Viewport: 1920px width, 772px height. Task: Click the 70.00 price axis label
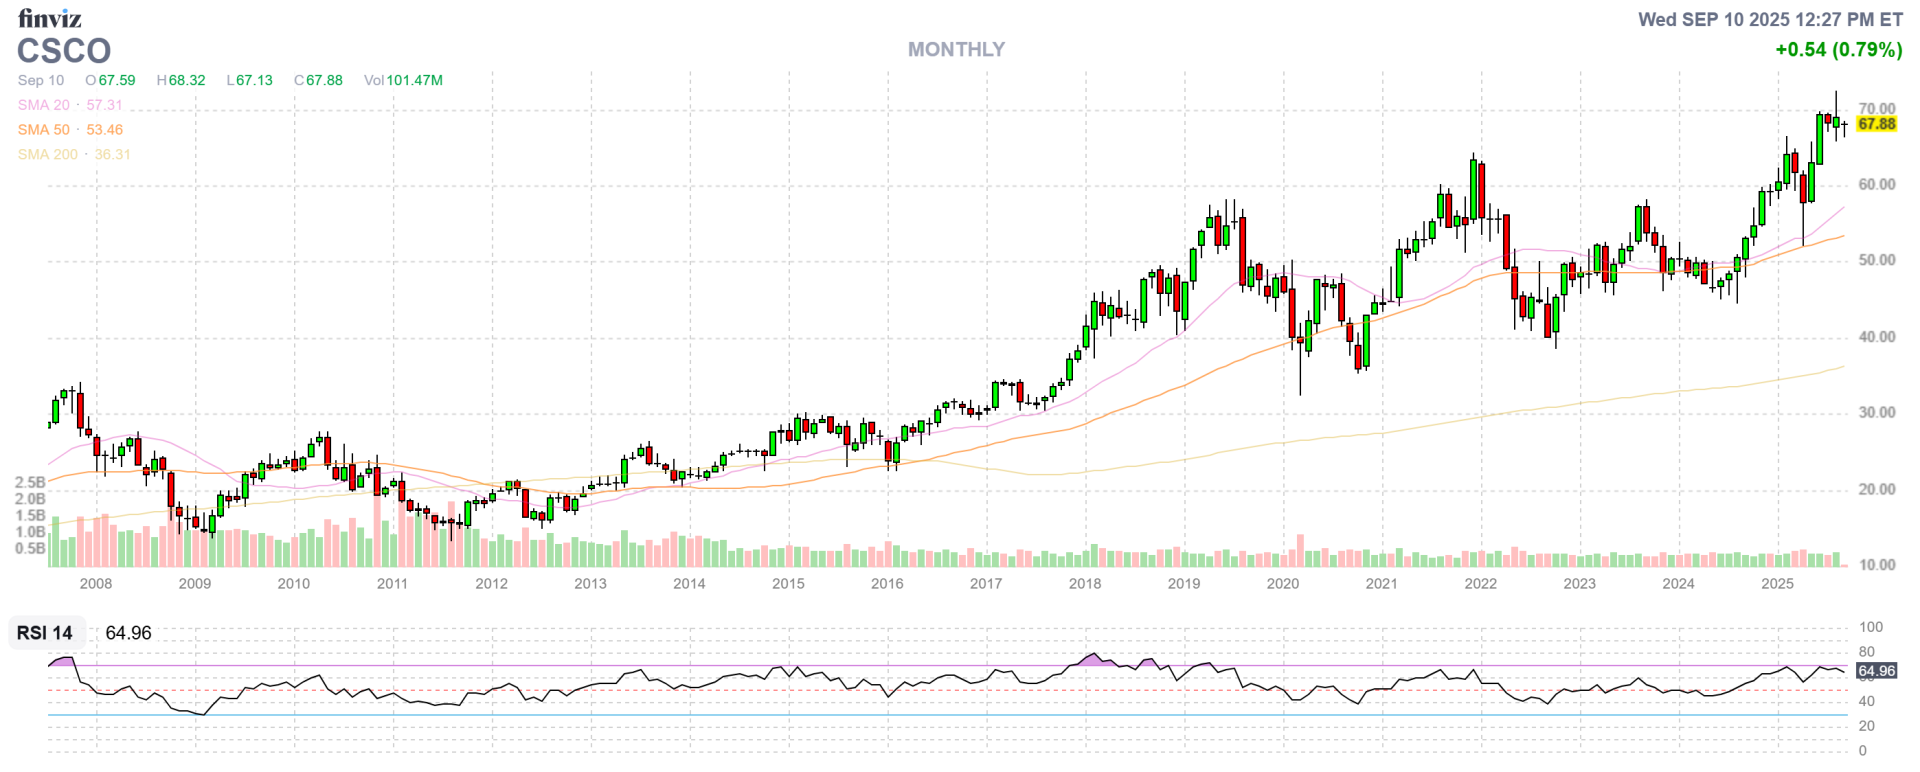1876,108
